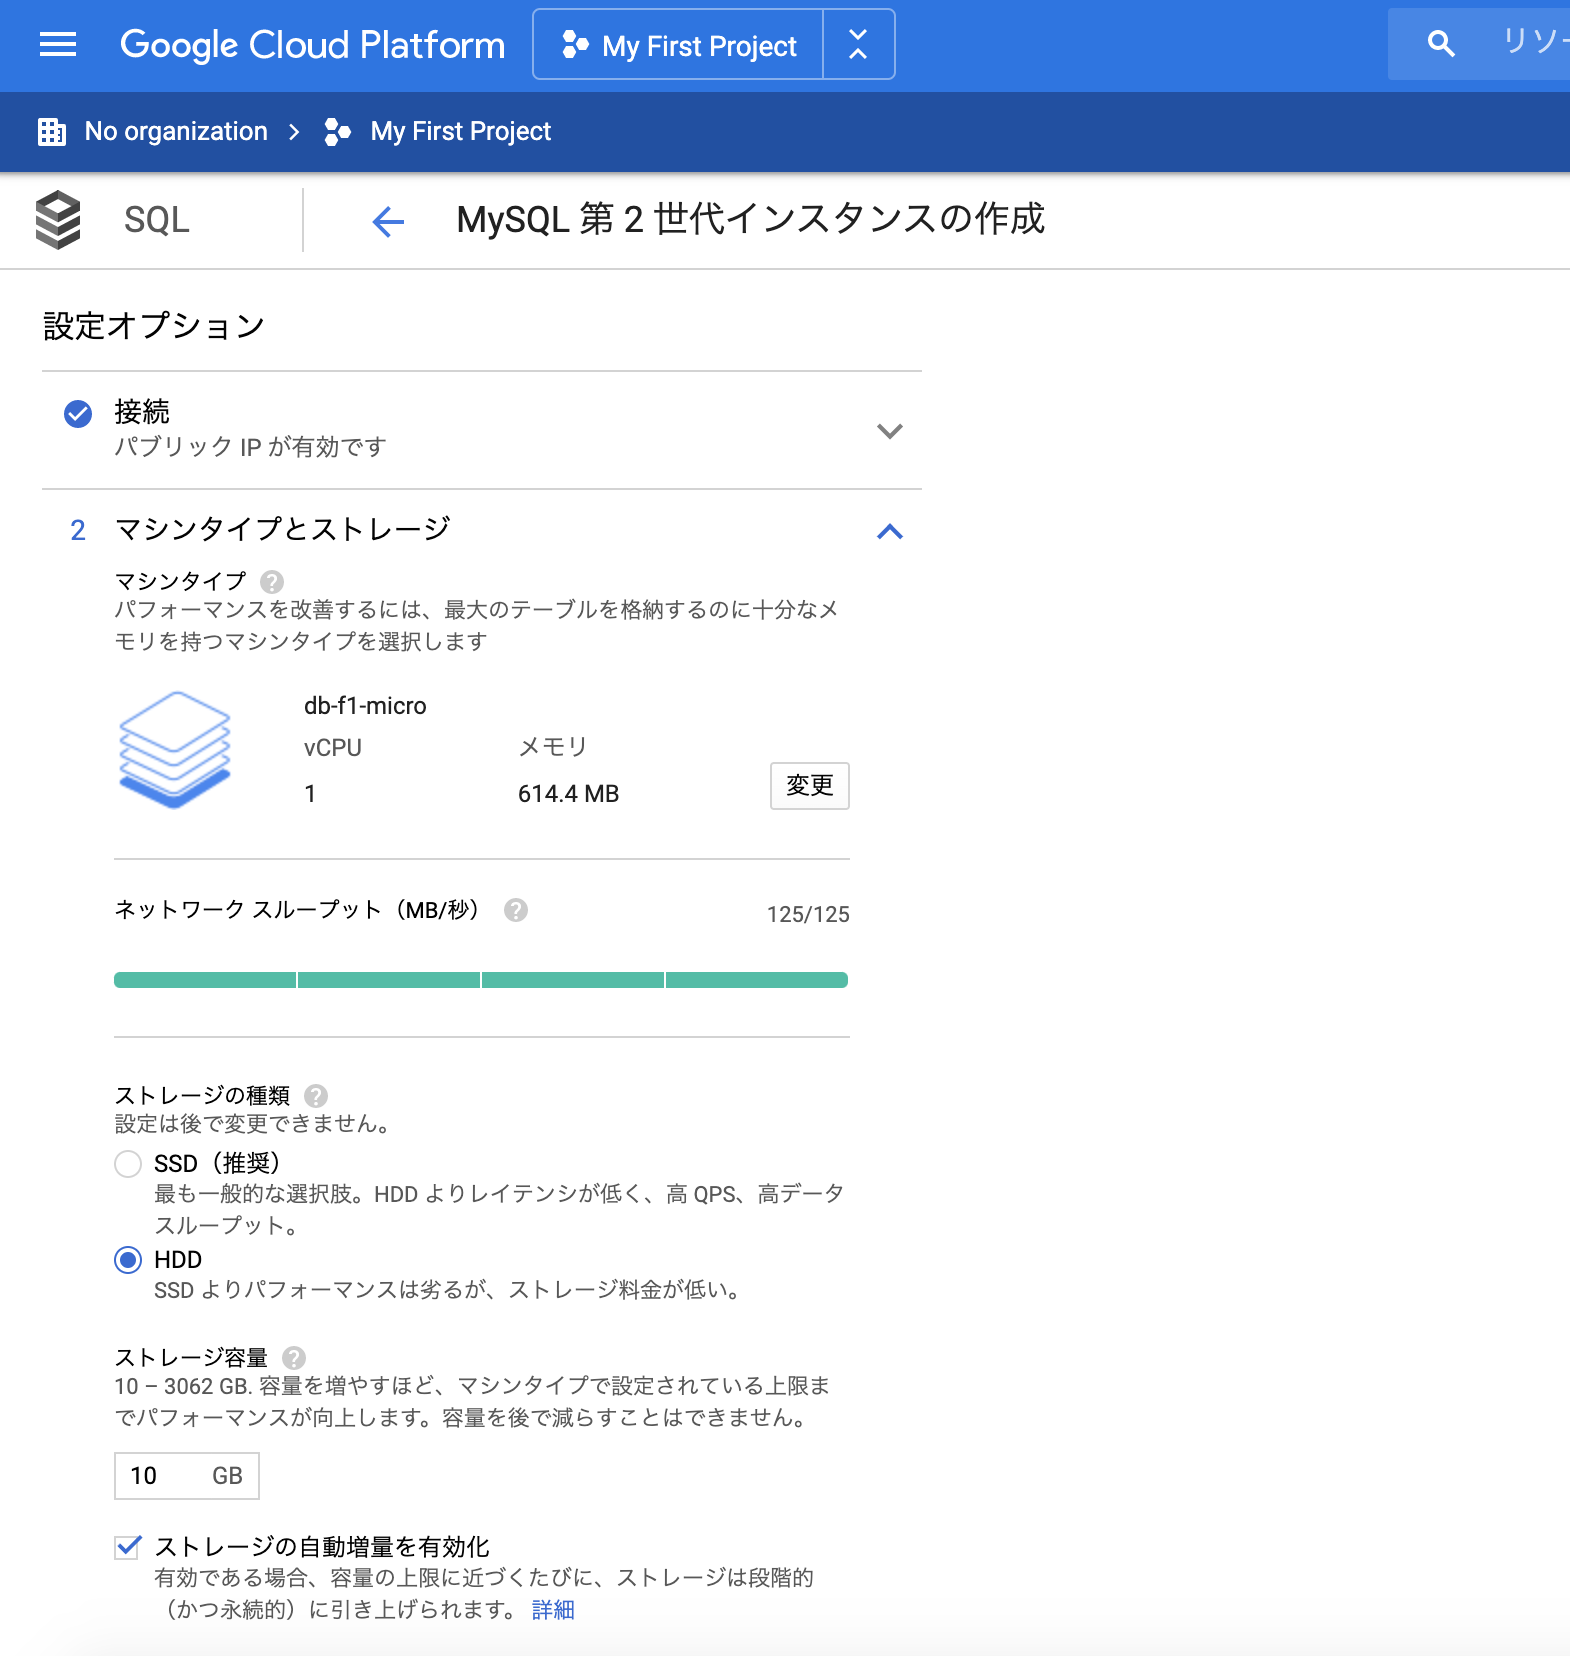The height and width of the screenshot is (1656, 1570).
Task: Click the Google Cloud Platform logo text
Action: tap(312, 45)
